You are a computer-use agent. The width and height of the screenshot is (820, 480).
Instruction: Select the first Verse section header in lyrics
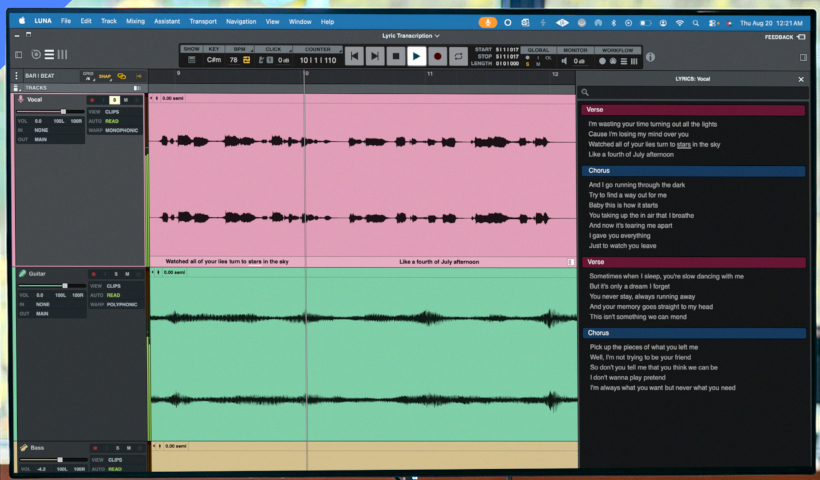[693, 110]
